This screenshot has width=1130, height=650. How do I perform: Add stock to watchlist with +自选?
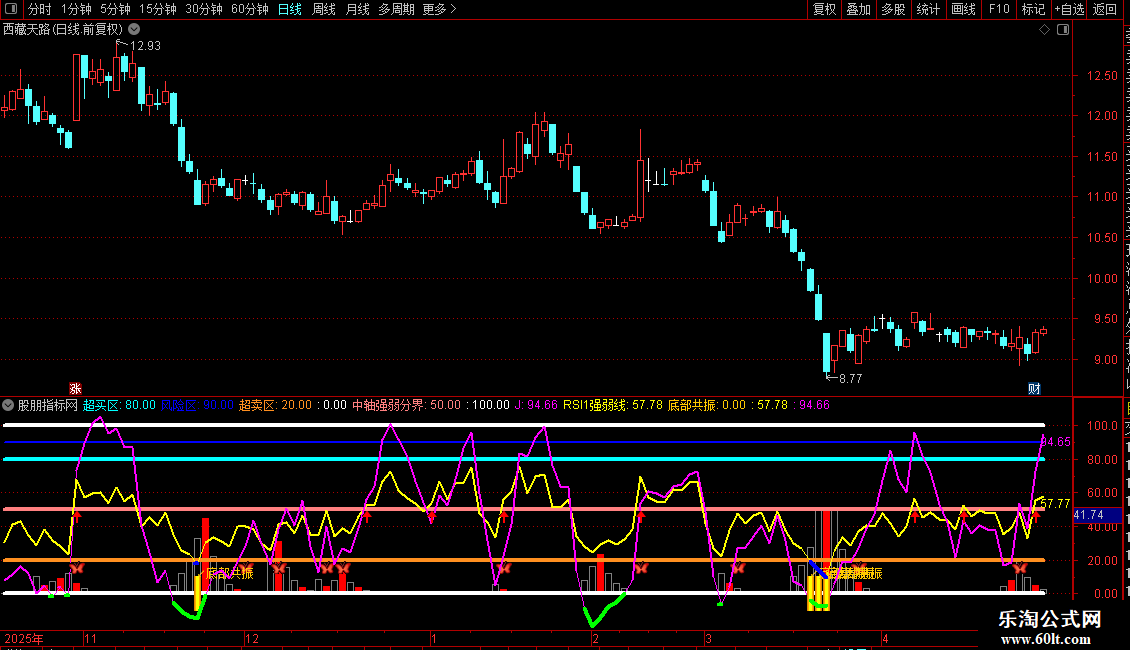(x=1069, y=9)
